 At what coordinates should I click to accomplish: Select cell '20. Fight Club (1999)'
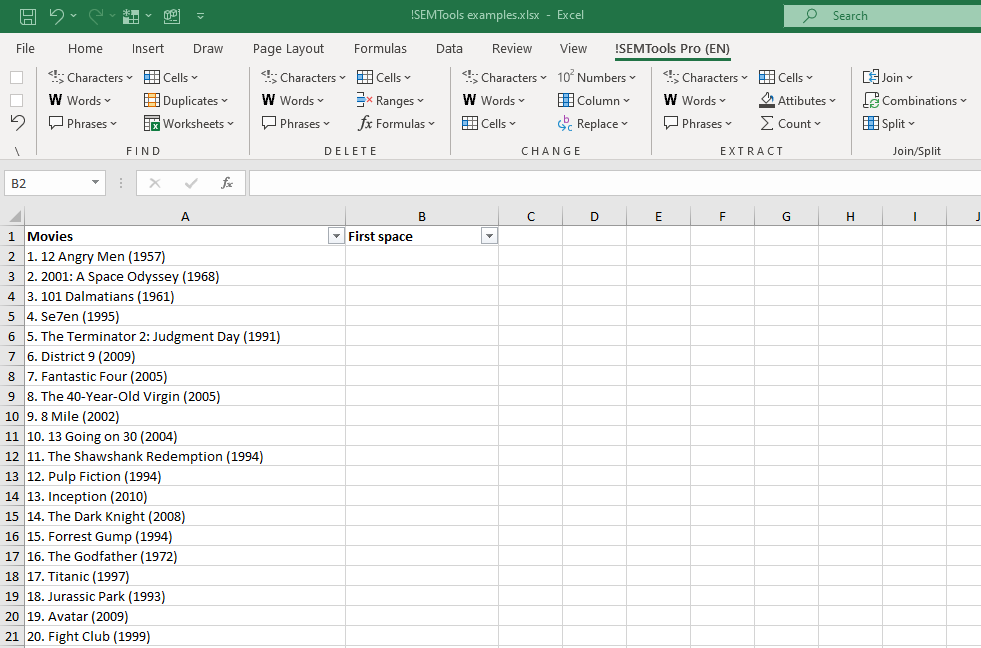pyautogui.click(x=185, y=637)
